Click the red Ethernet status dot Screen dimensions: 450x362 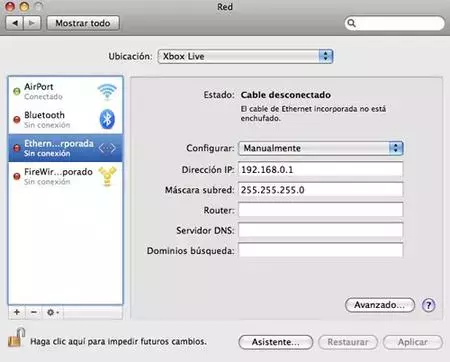pyautogui.click(x=17, y=148)
